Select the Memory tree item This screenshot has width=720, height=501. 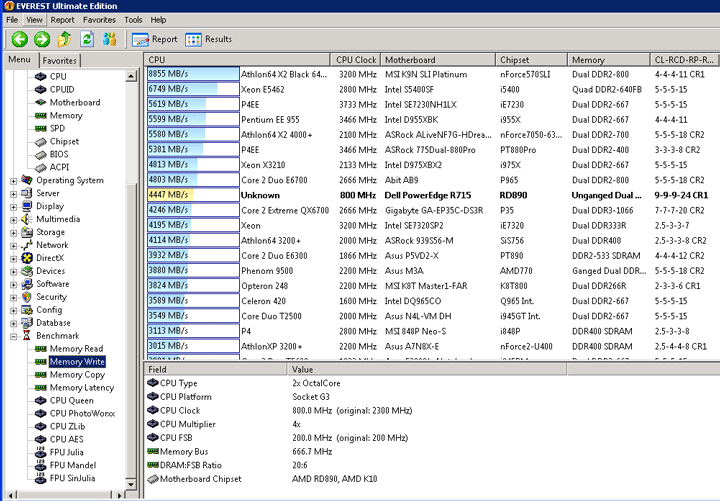[x=66, y=116]
